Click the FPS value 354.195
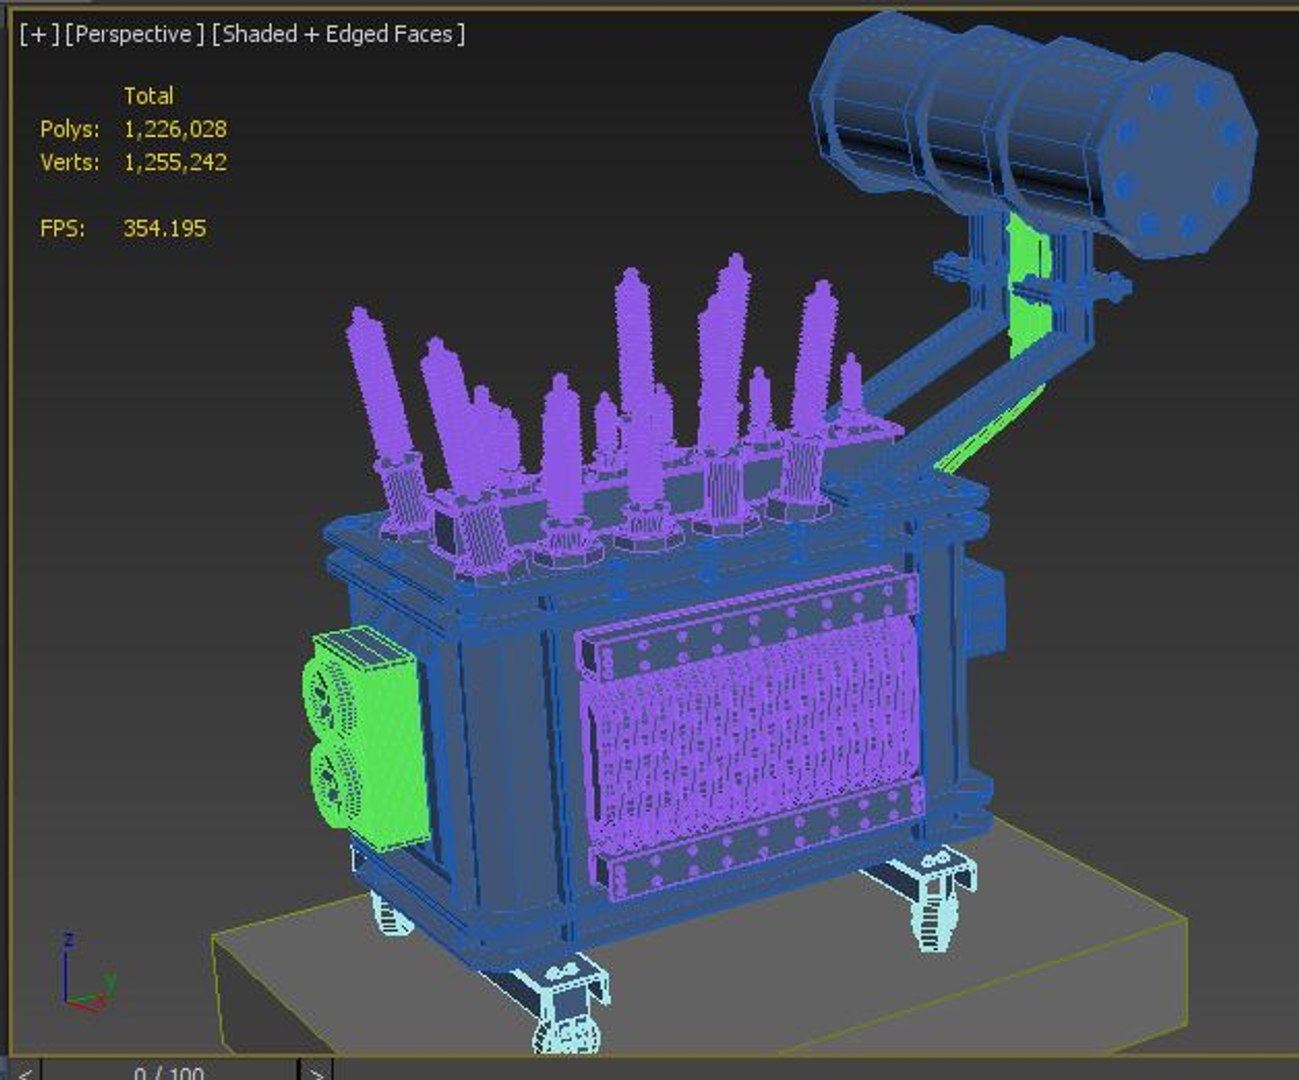 (x=164, y=228)
